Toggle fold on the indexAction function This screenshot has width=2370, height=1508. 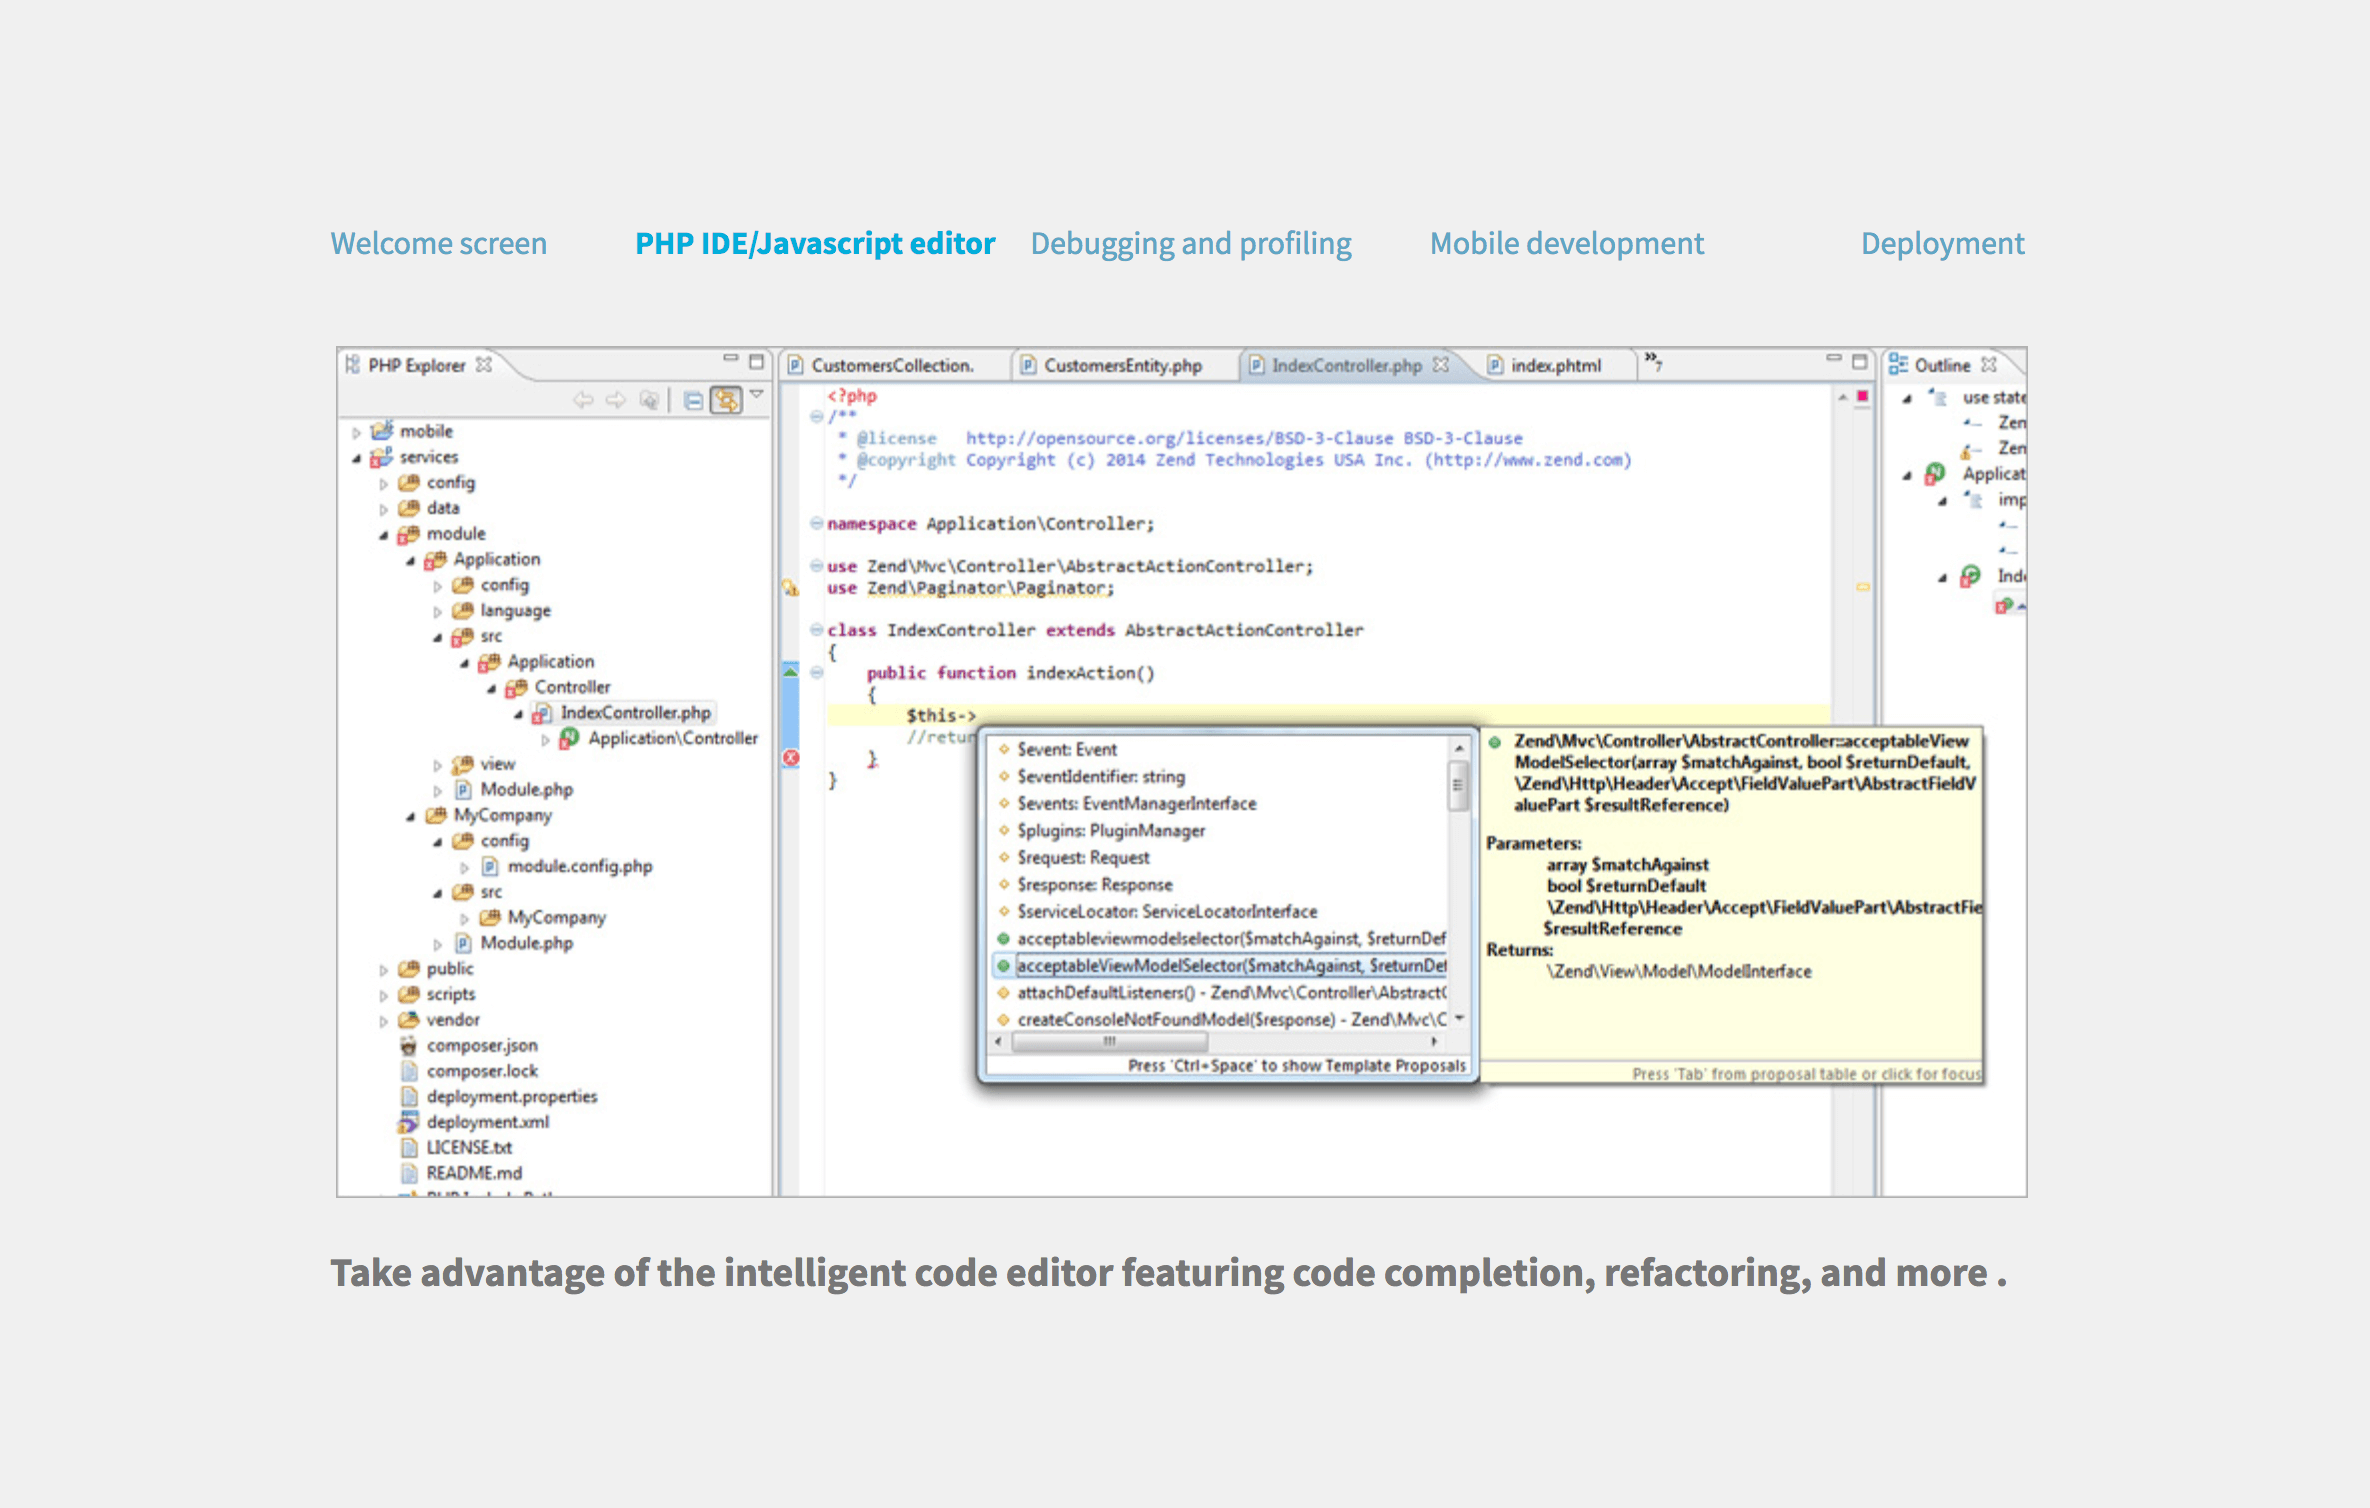[817, 673]
